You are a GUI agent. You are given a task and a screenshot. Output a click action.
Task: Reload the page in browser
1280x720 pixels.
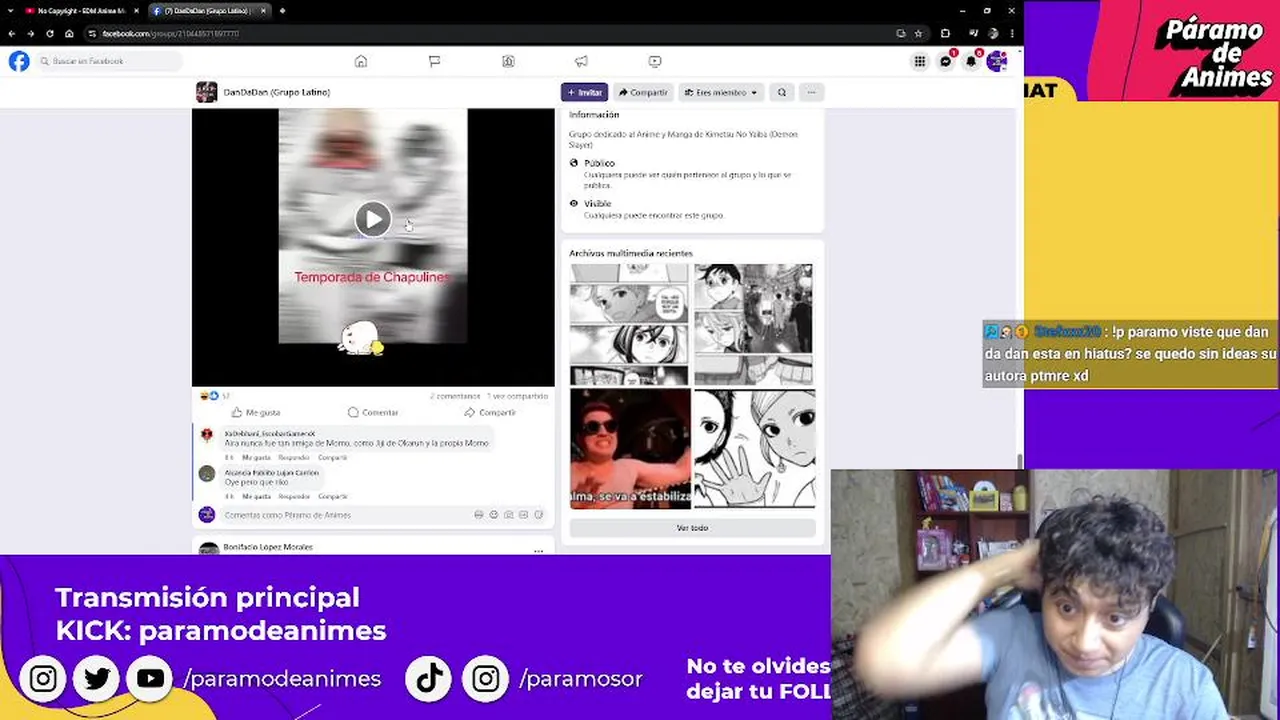point(49,33)
